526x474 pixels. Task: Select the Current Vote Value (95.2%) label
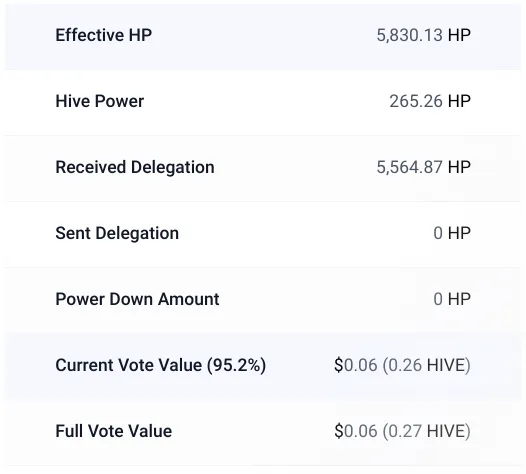(161, 365)
